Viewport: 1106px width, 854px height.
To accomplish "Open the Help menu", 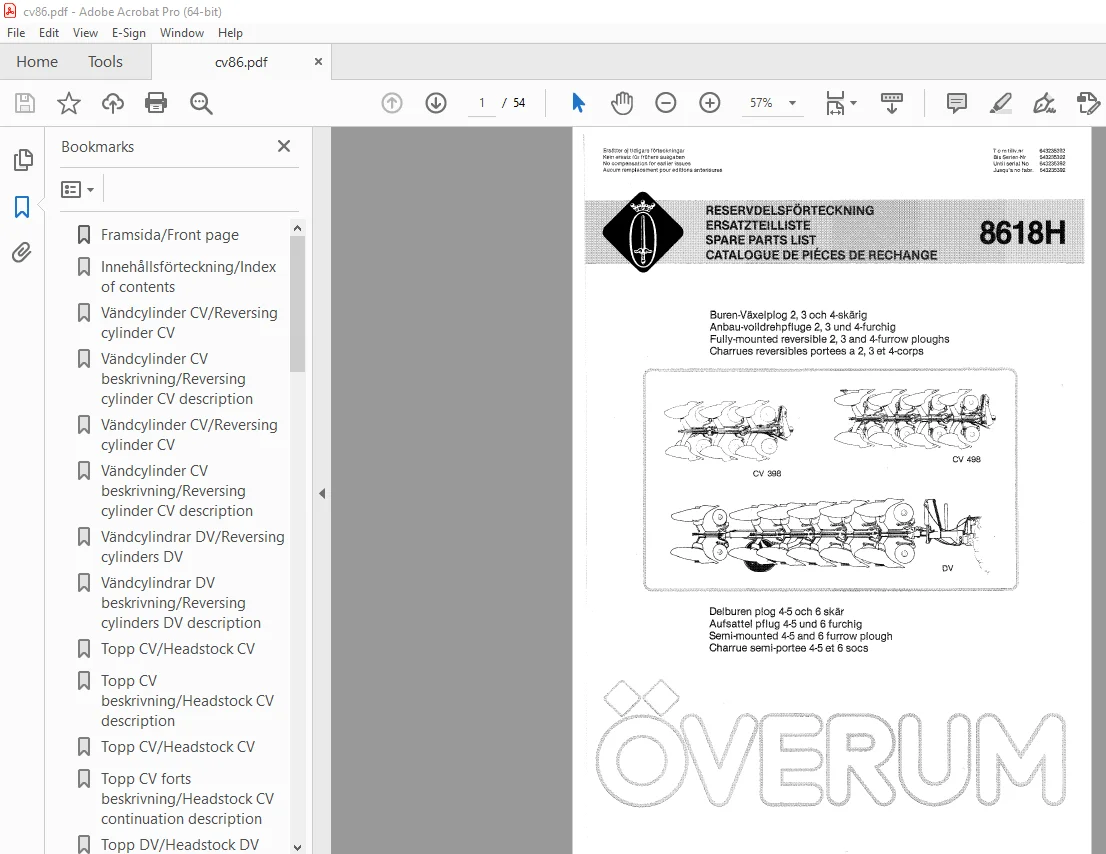I will pyautogui.click(x=230, y=32).
